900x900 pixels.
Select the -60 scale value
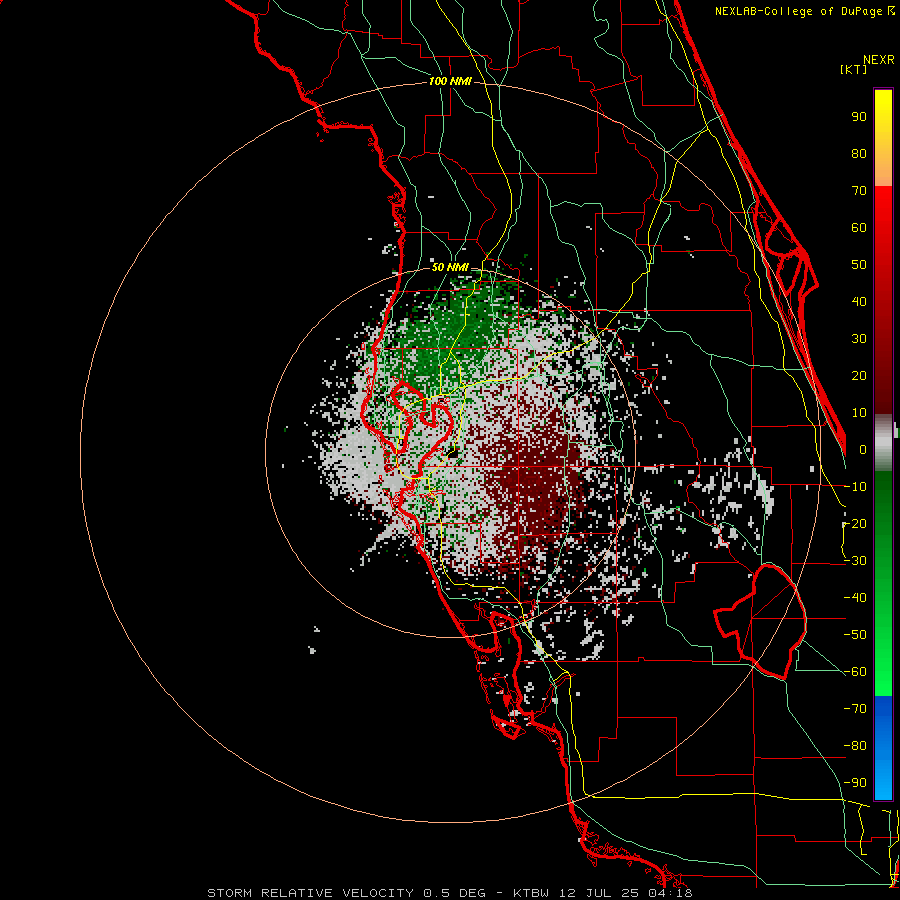pyautogui.click(x=855, y=672)
